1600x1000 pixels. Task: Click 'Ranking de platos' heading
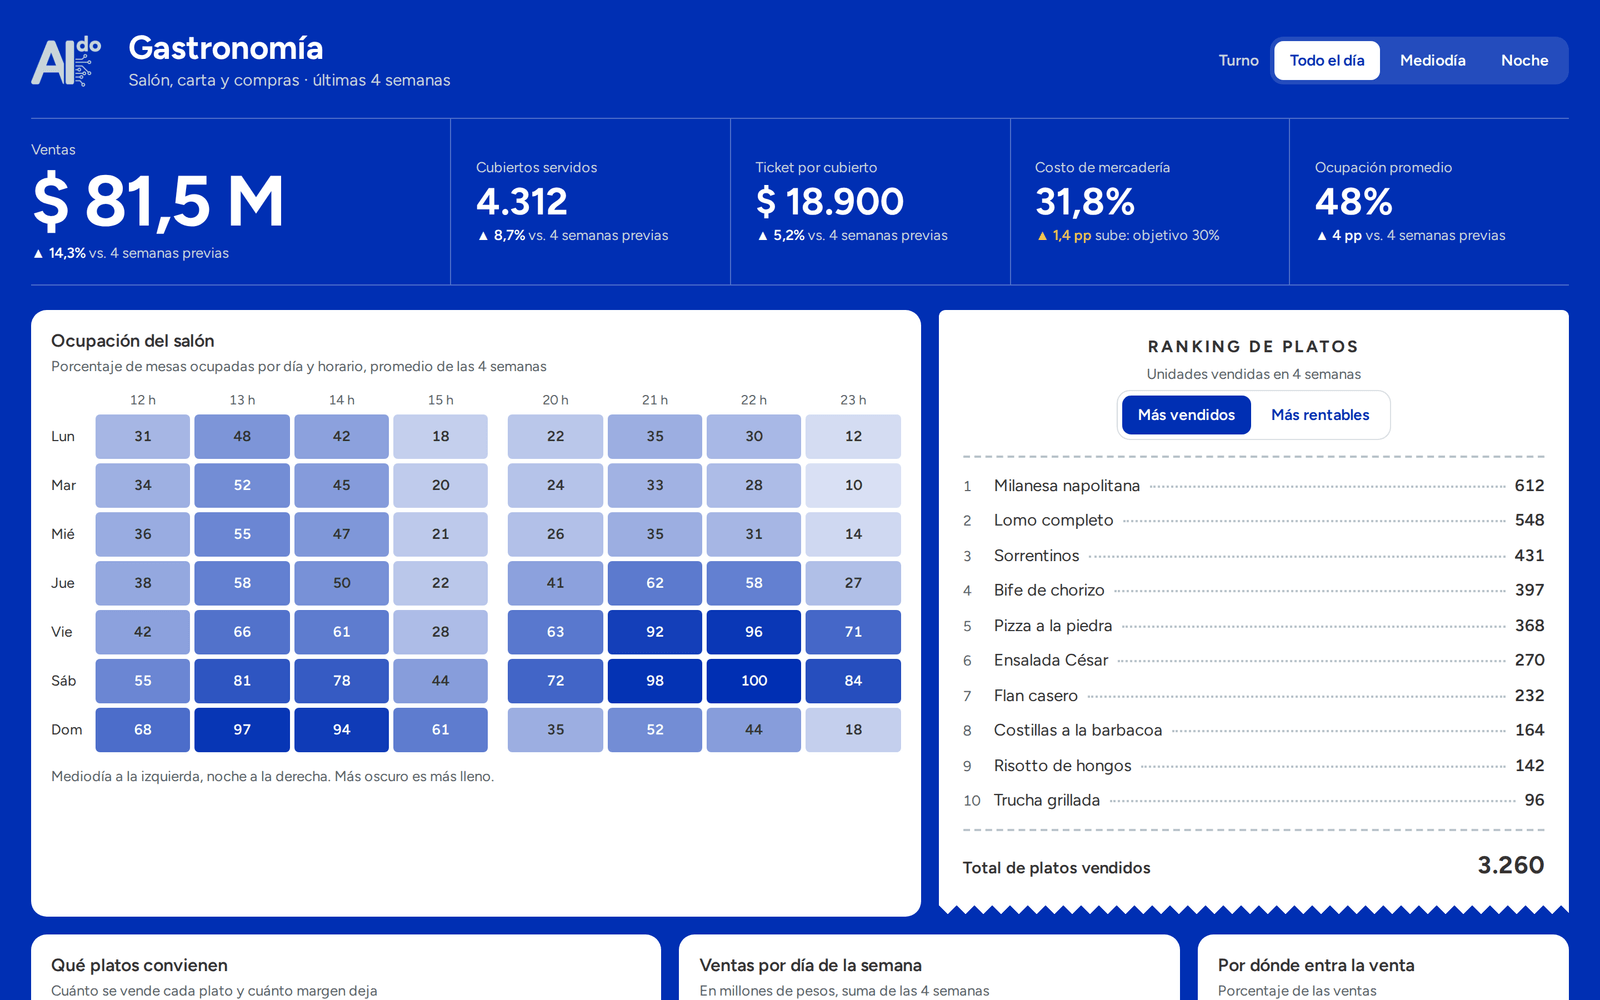coord(1253,347)
